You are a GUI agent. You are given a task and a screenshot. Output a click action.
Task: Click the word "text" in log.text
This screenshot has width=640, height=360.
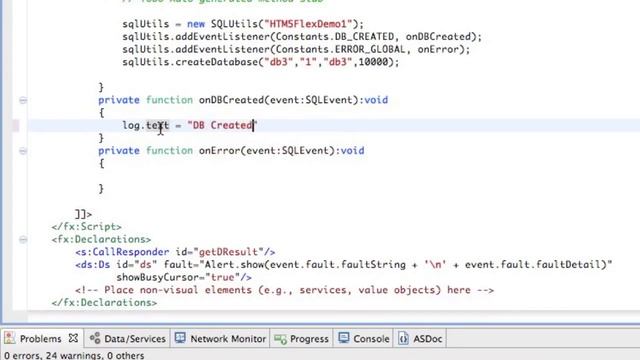(x=158, y=125)
